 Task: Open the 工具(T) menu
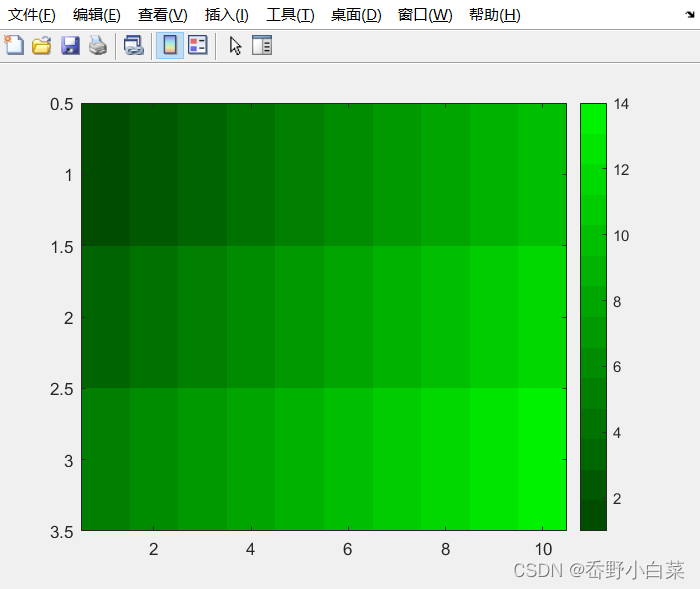[290, 15]
